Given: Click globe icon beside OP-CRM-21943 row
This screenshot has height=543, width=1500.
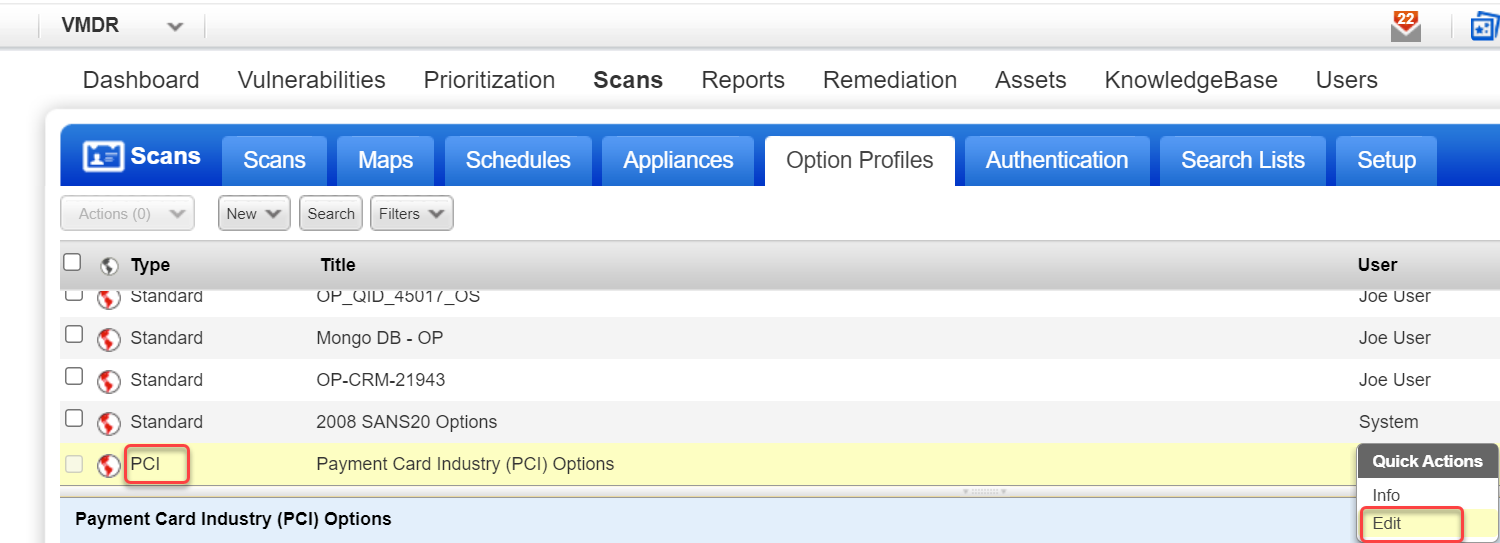Looking at the screenshot, I should pos(109,381).
